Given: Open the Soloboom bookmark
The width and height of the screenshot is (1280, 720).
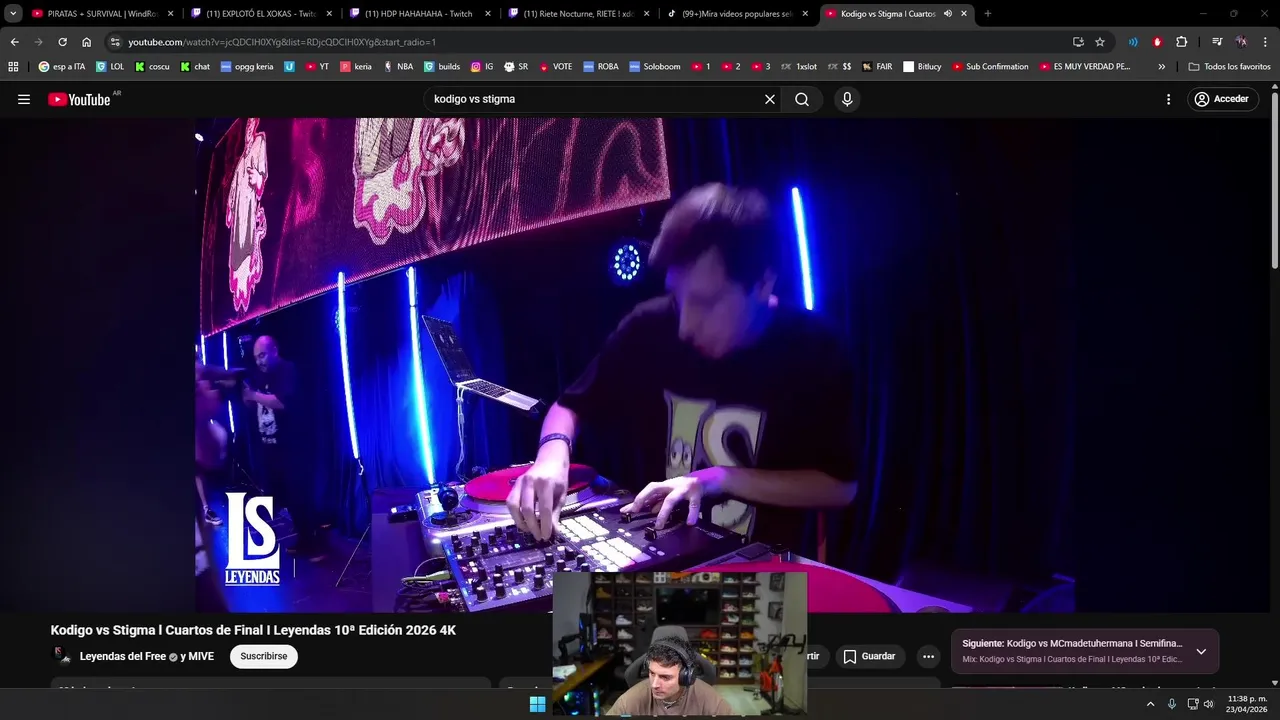Looking at the screenshot, I should pyautogui.click(x=654, y=67).
